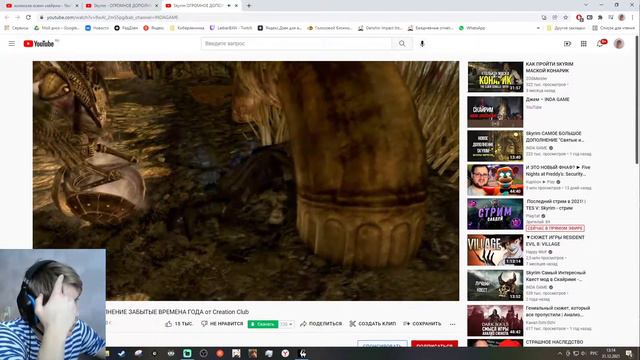
Task: Bookmark this page with the star icon
Action: [x=566, y=18]
